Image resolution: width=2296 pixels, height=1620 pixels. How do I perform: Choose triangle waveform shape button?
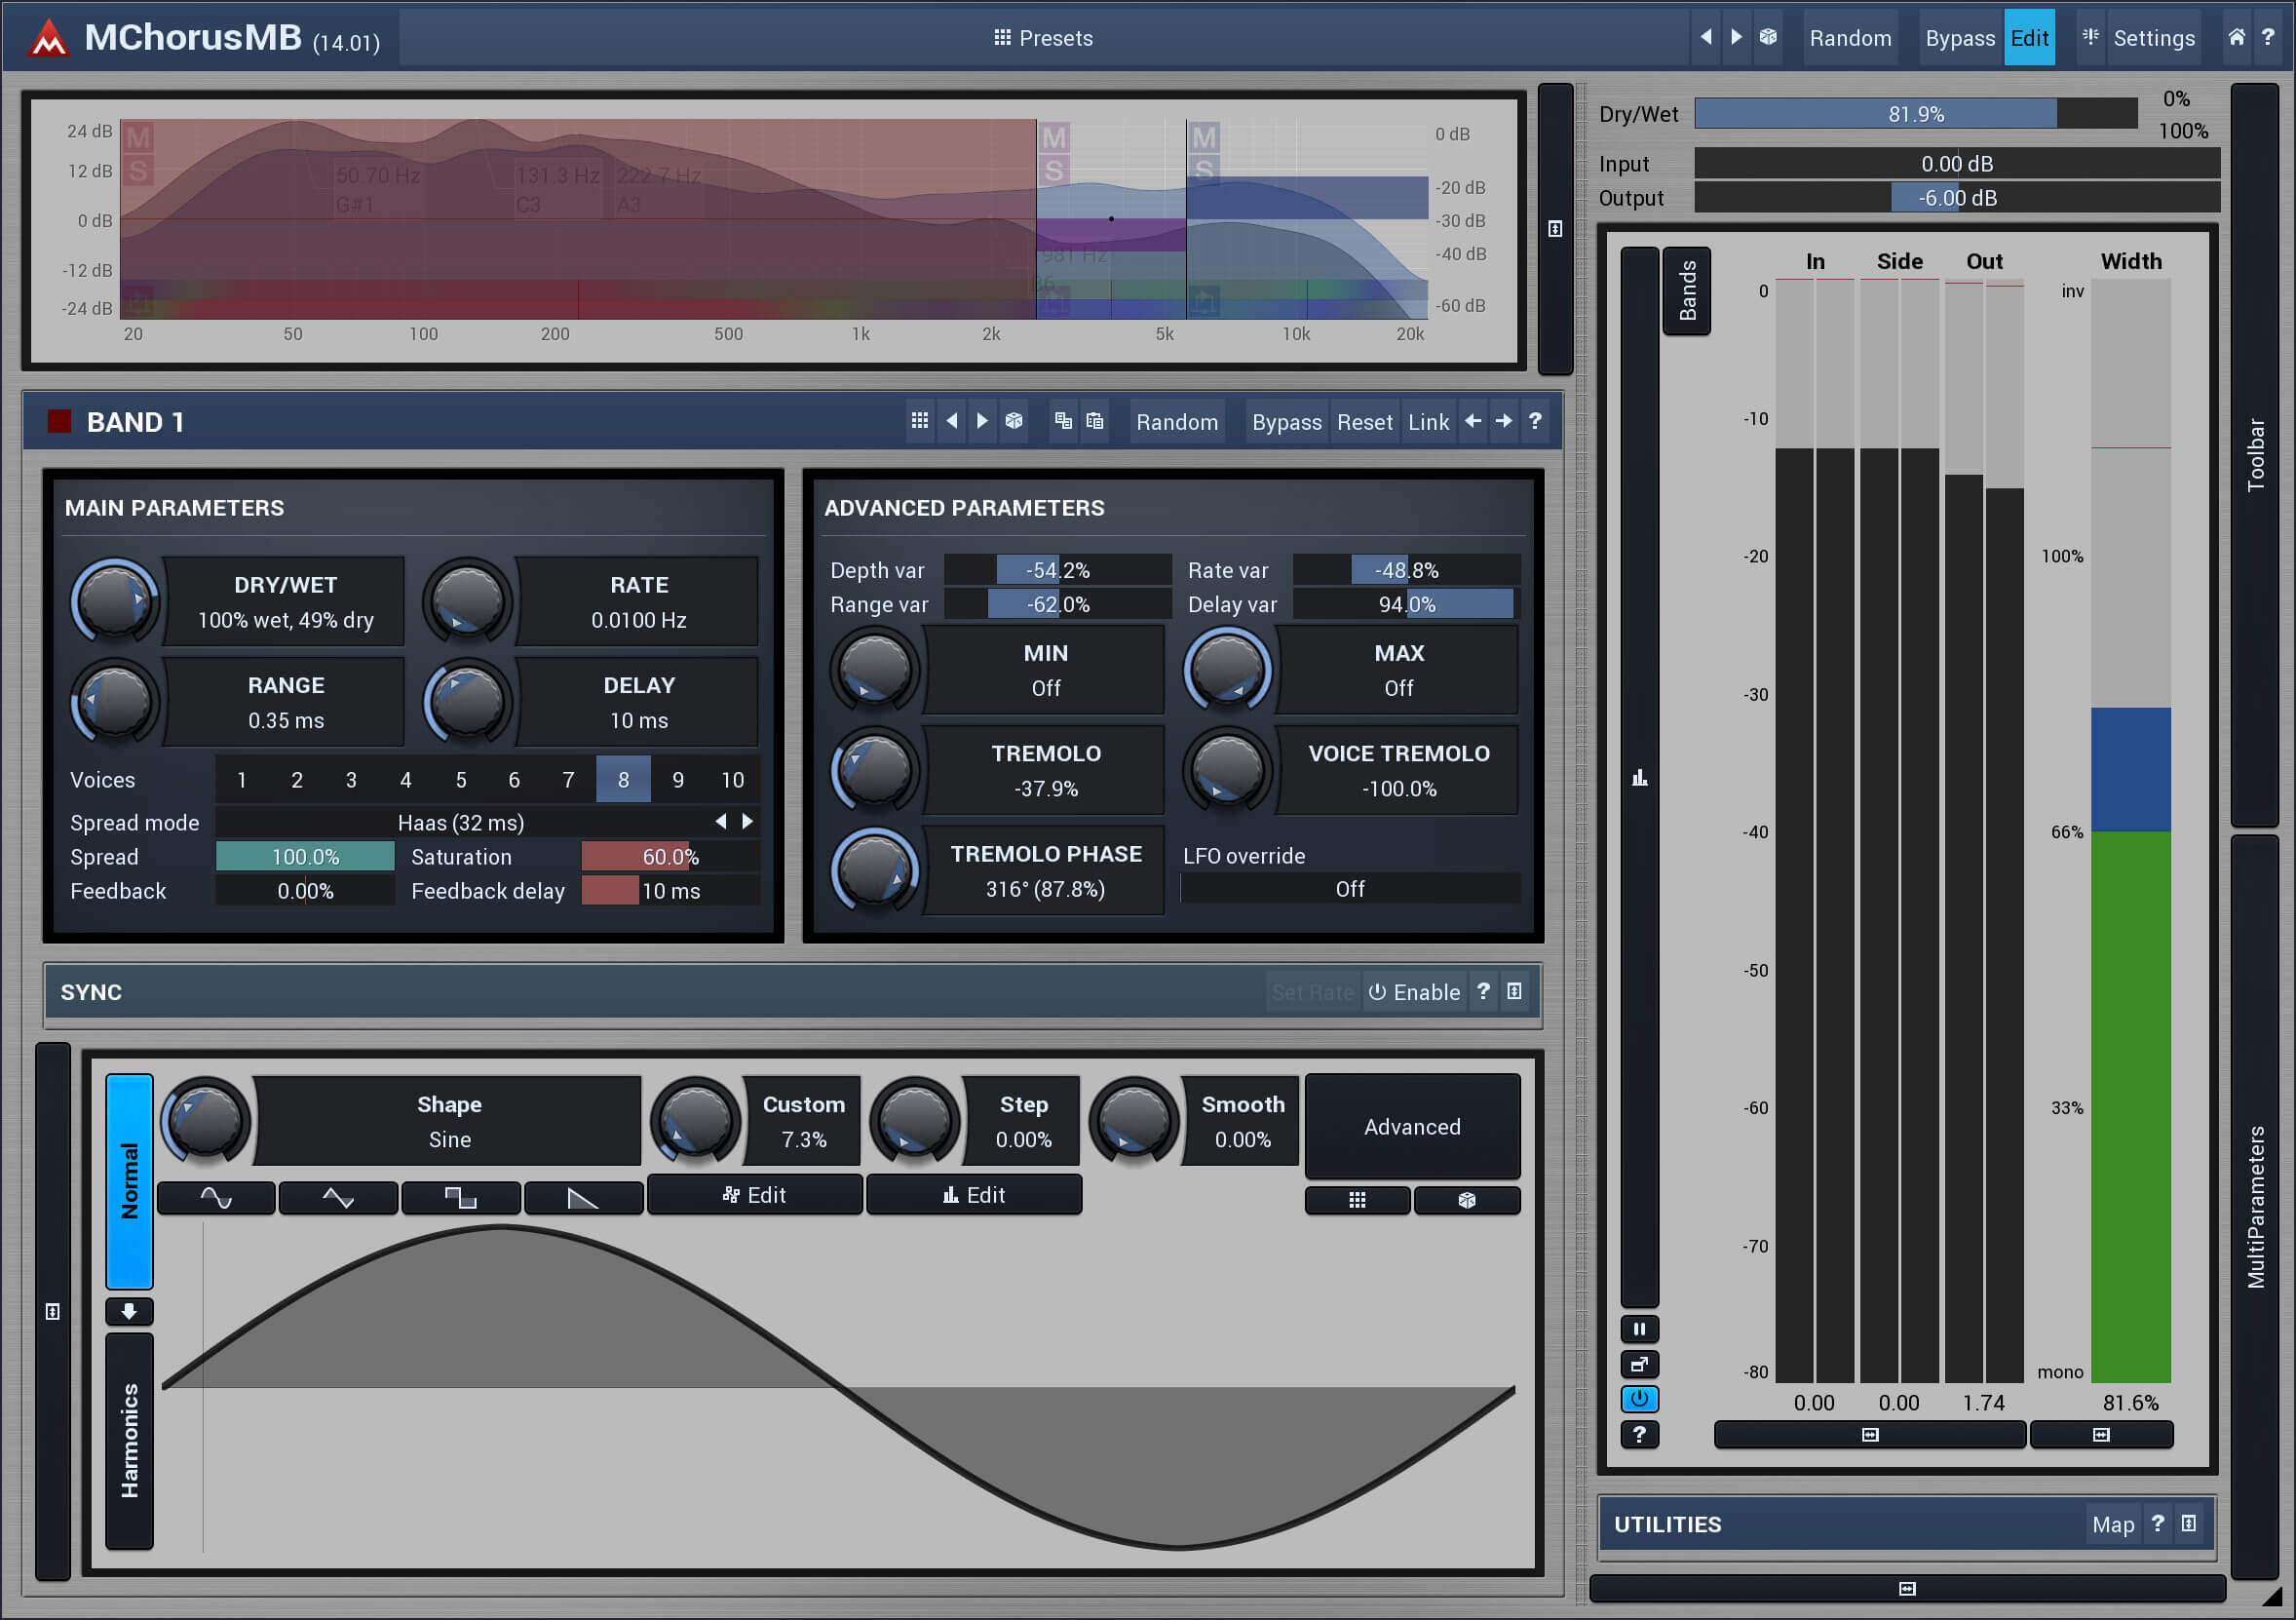point(338,1197)
